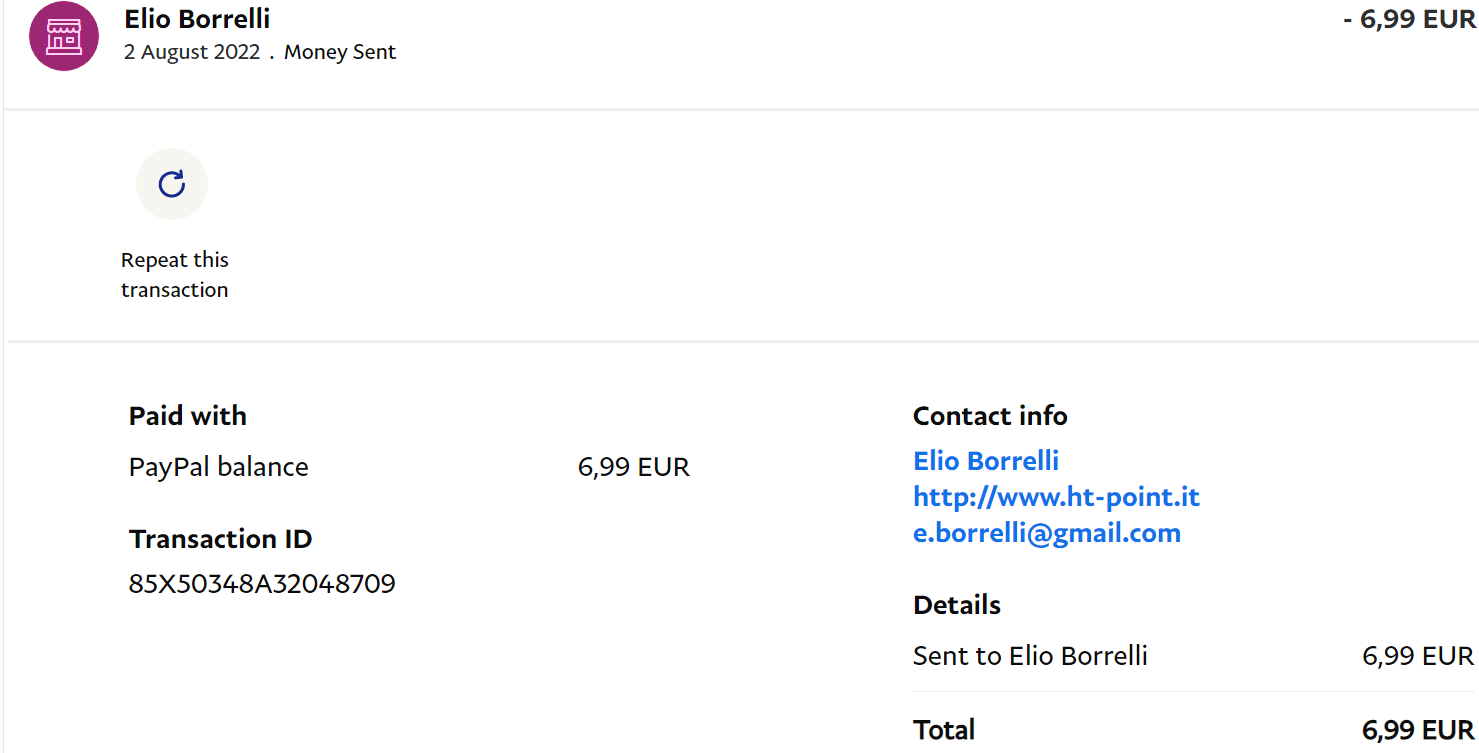The width and height of the screenshot is (1479, 753).
Task: Open the http://www.ht-point.it website link
Action: (x=1056, y=497)
